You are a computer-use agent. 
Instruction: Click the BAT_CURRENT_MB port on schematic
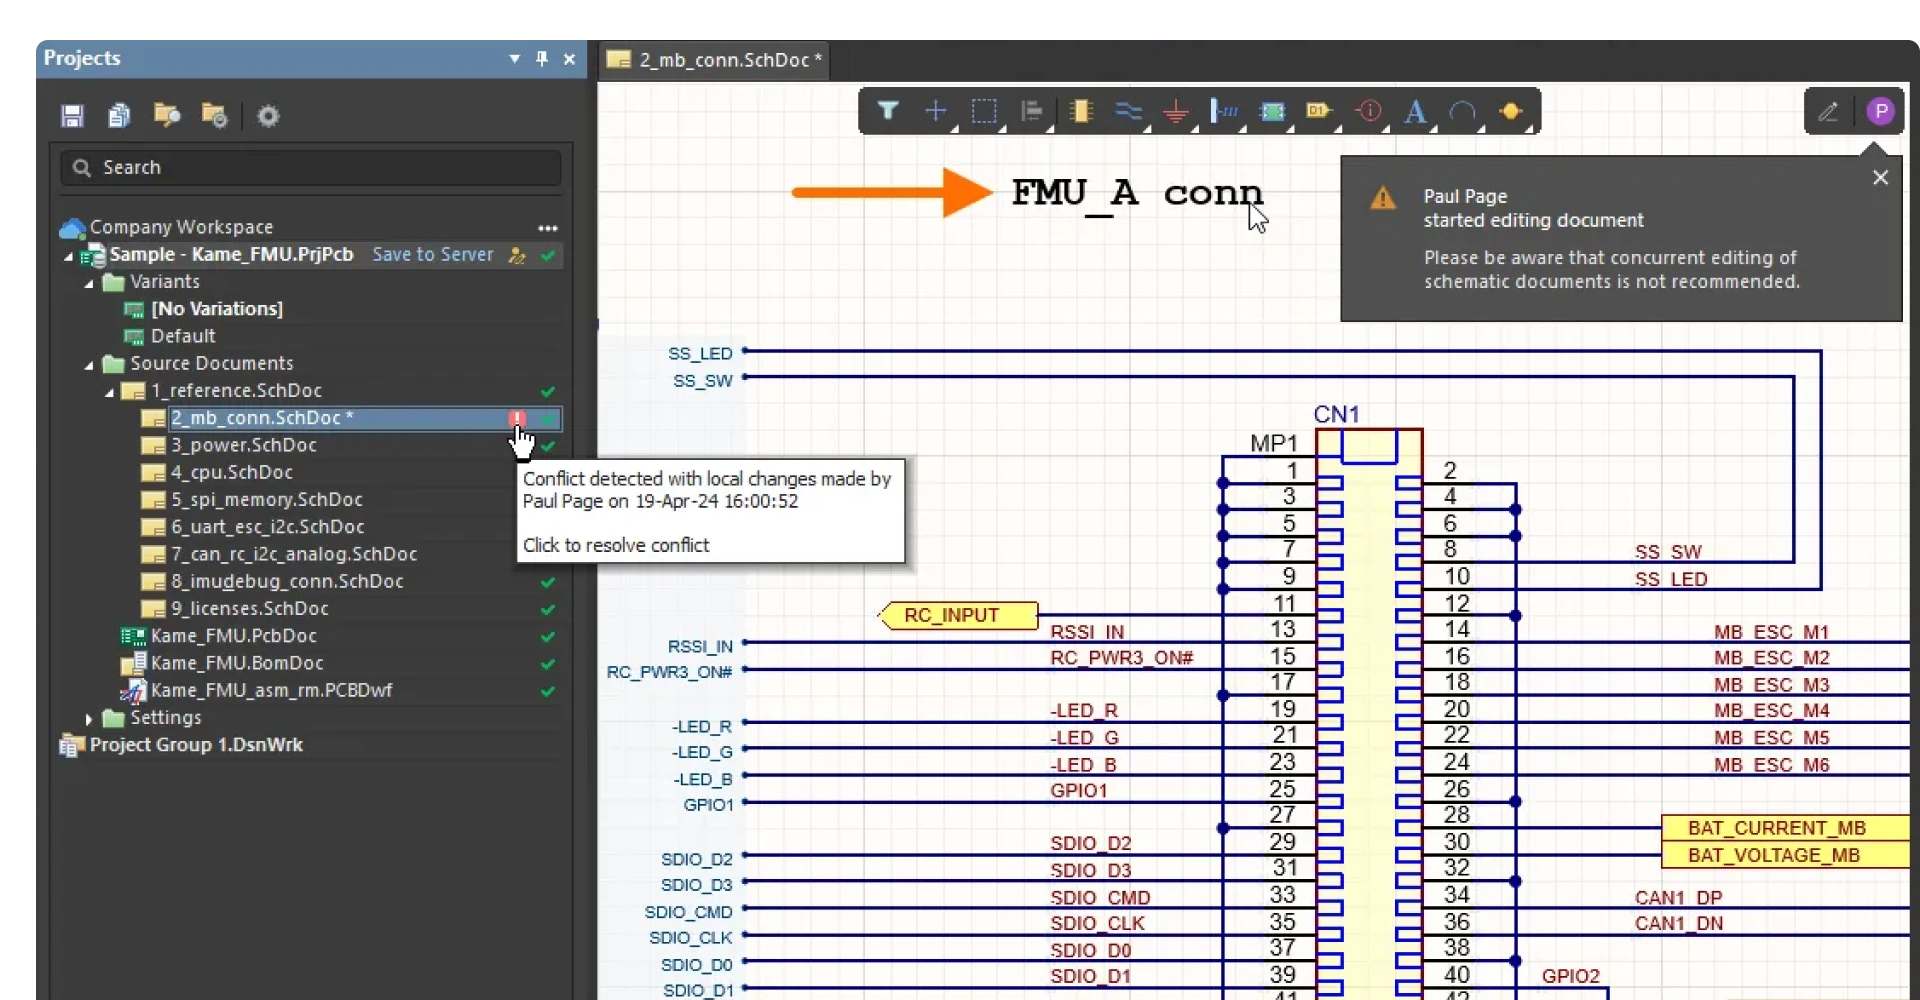(1784, 828)
